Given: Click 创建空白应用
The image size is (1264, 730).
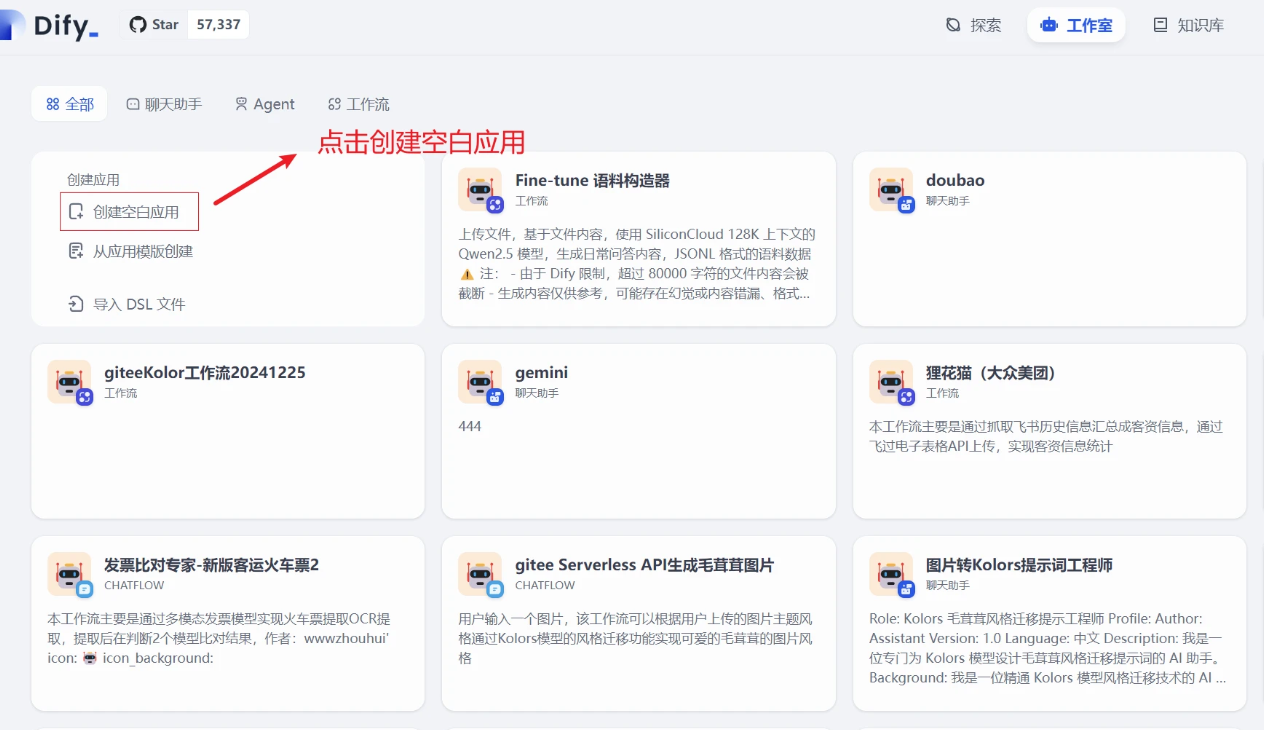Looking at the screenshot, I should (129, 212).
